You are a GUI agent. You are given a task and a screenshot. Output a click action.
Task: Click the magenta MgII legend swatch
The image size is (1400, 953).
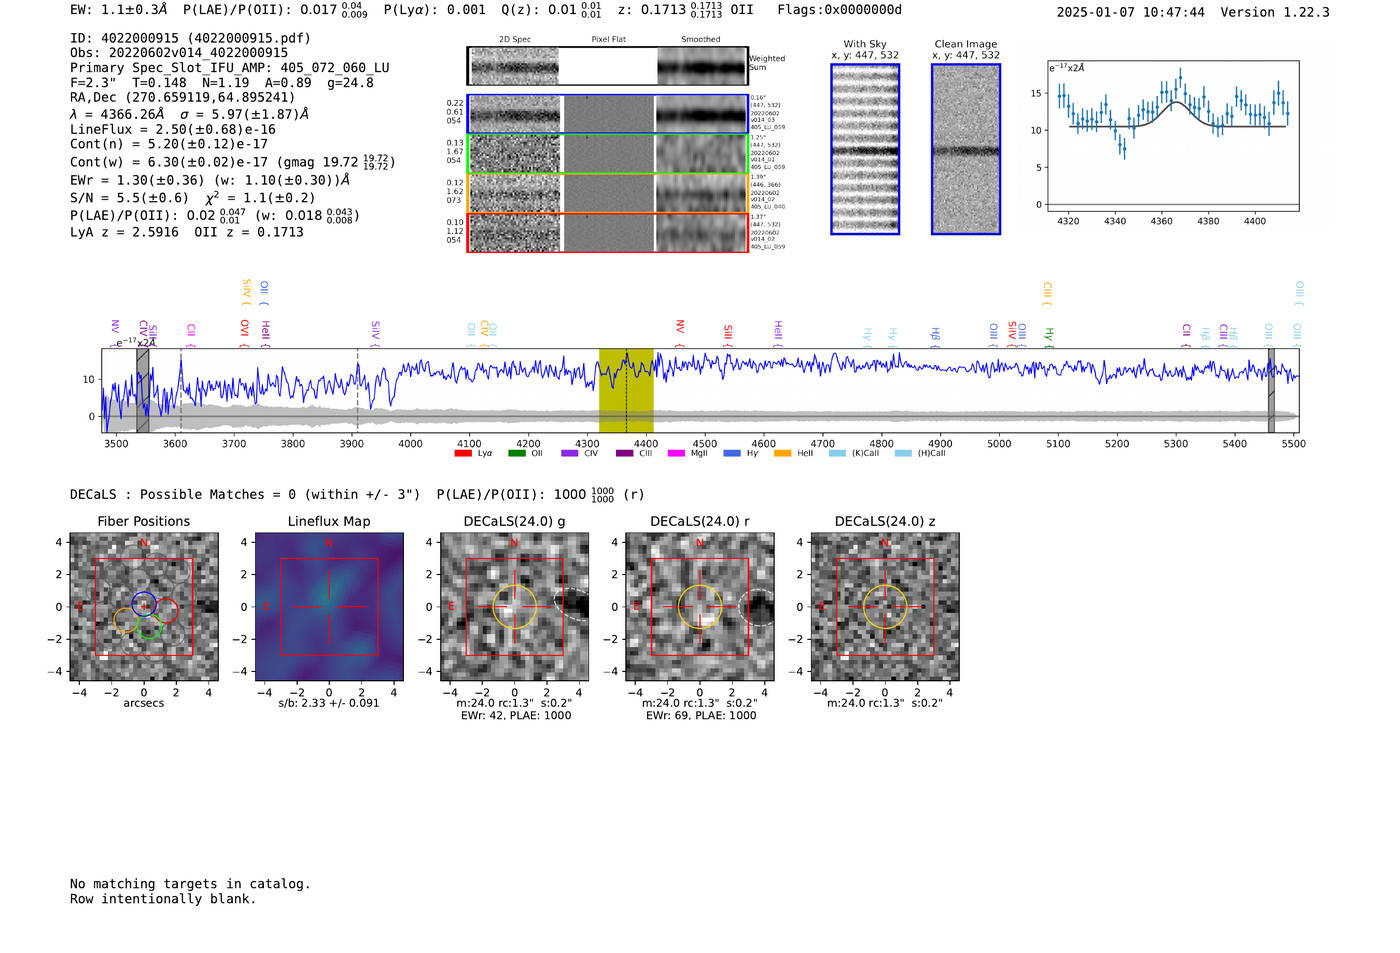coord(676,453)
